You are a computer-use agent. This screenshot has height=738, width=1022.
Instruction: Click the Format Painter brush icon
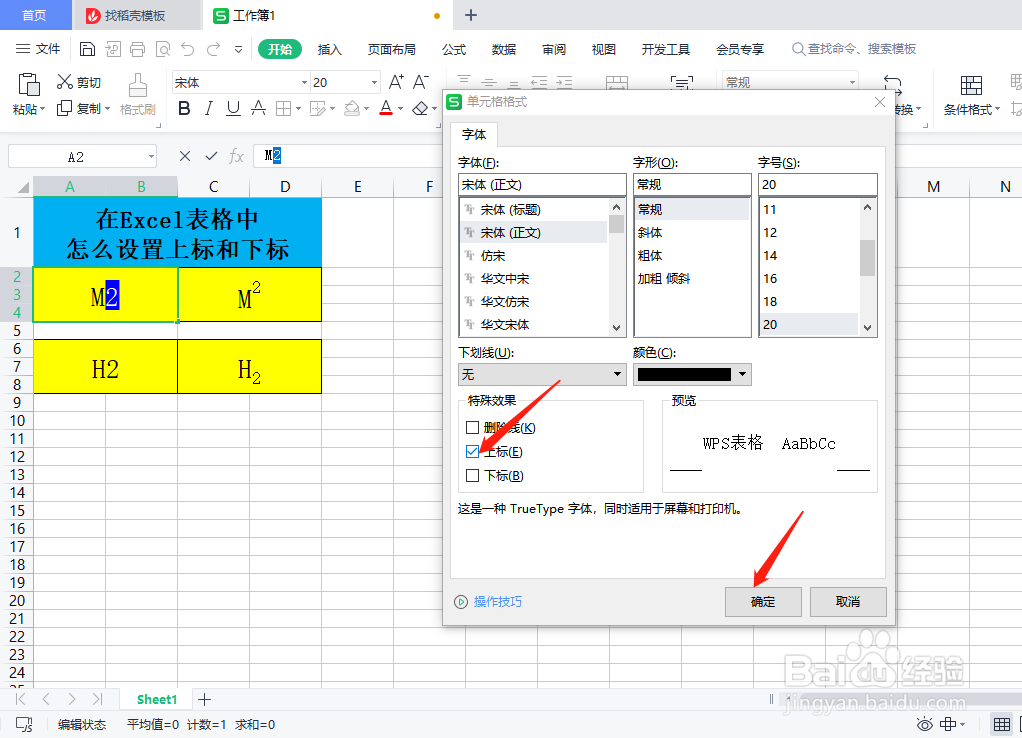pos(138,85)
